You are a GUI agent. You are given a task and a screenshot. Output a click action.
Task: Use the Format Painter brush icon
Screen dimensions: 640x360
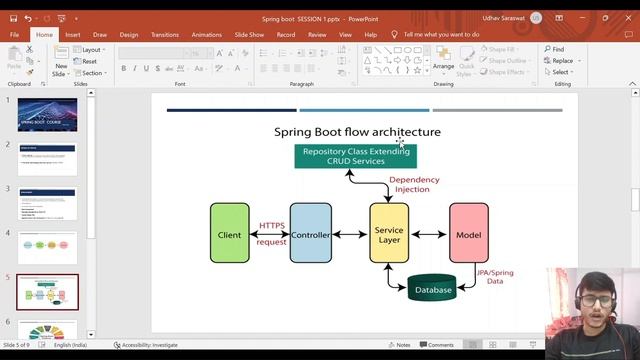point(29,72)
